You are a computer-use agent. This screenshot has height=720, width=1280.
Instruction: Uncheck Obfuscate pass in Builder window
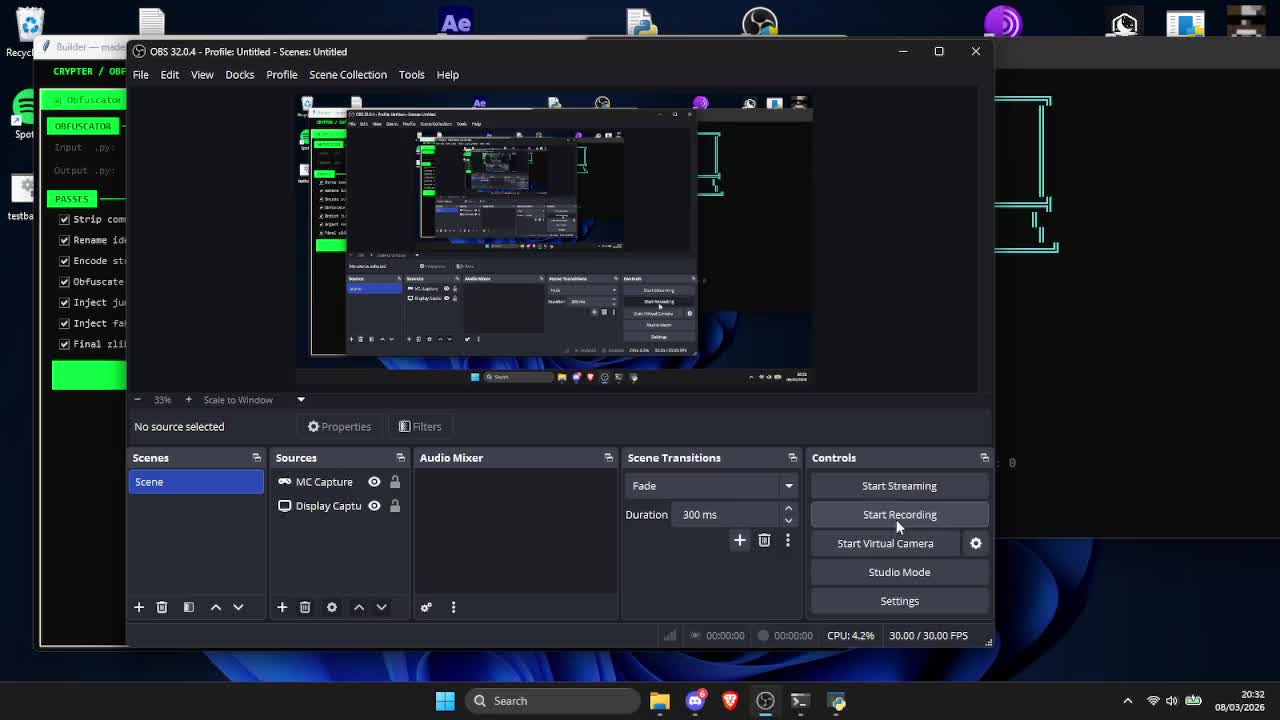click(65, 282)
